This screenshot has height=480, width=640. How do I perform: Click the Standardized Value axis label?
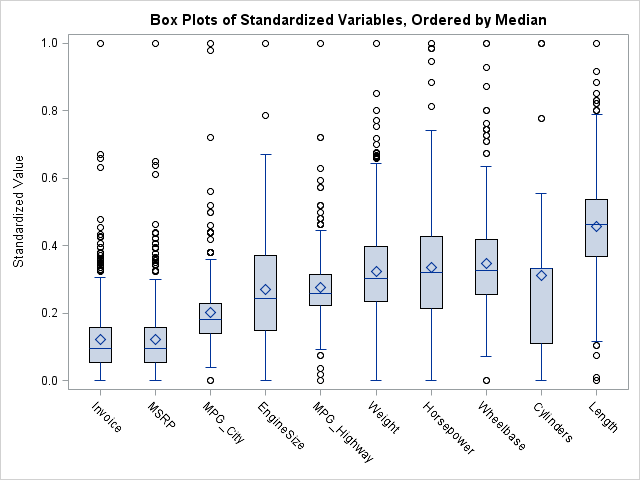[x=19, y=211]
